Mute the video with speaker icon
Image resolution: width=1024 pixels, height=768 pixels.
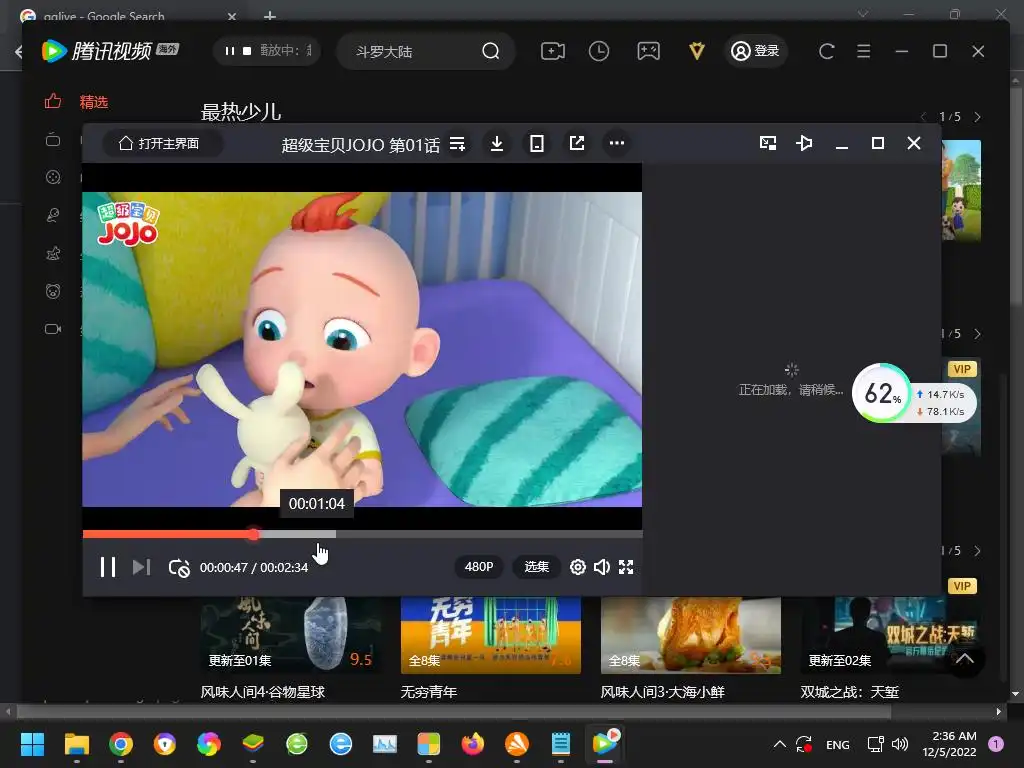[x=601, y=567]
